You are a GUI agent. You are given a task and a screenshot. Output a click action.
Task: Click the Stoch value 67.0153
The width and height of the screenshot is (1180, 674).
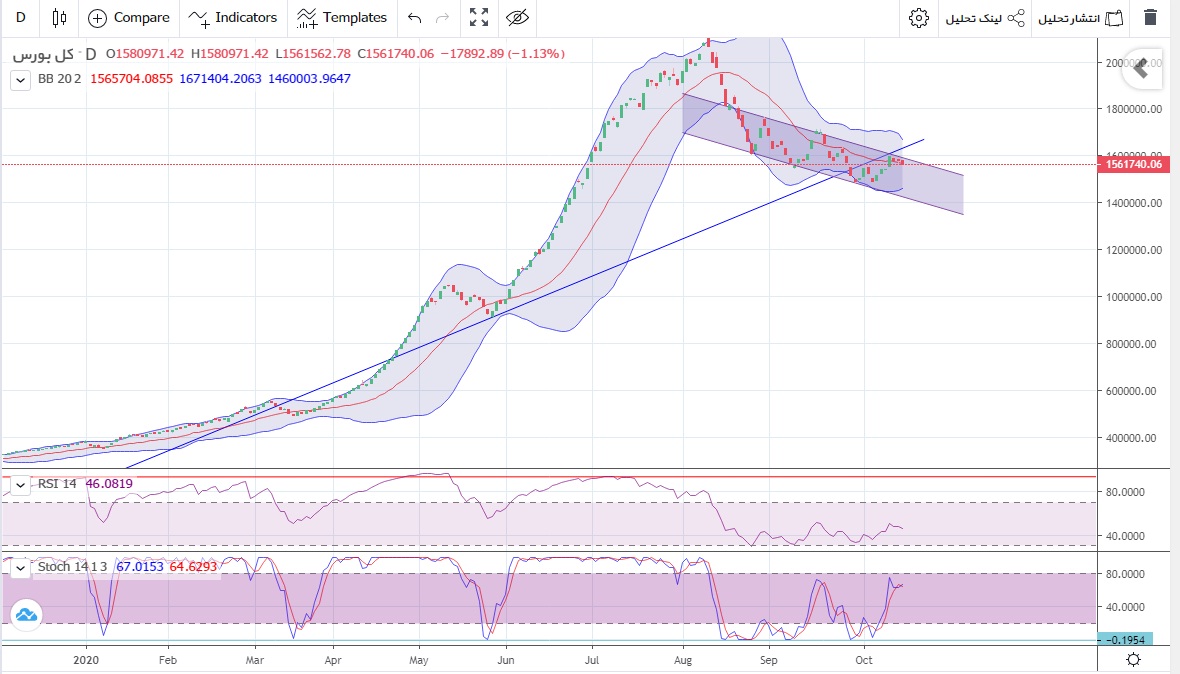(x=140, y=566)
